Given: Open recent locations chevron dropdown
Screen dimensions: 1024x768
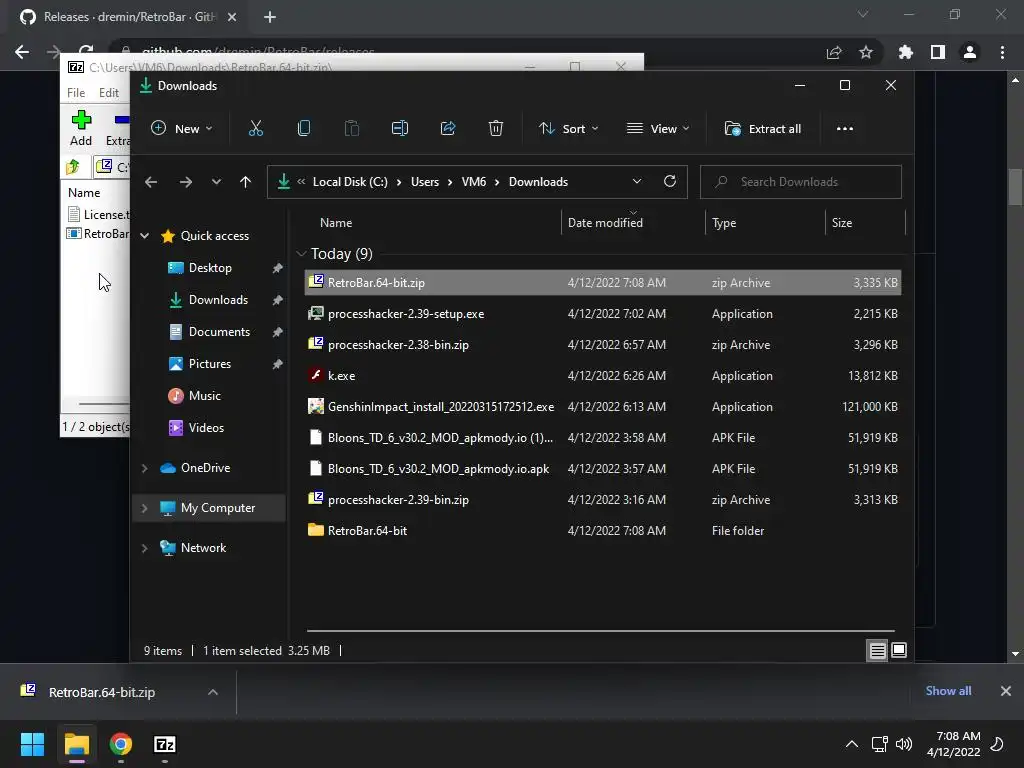Looking at the screenshot, I should pos(216,182).
